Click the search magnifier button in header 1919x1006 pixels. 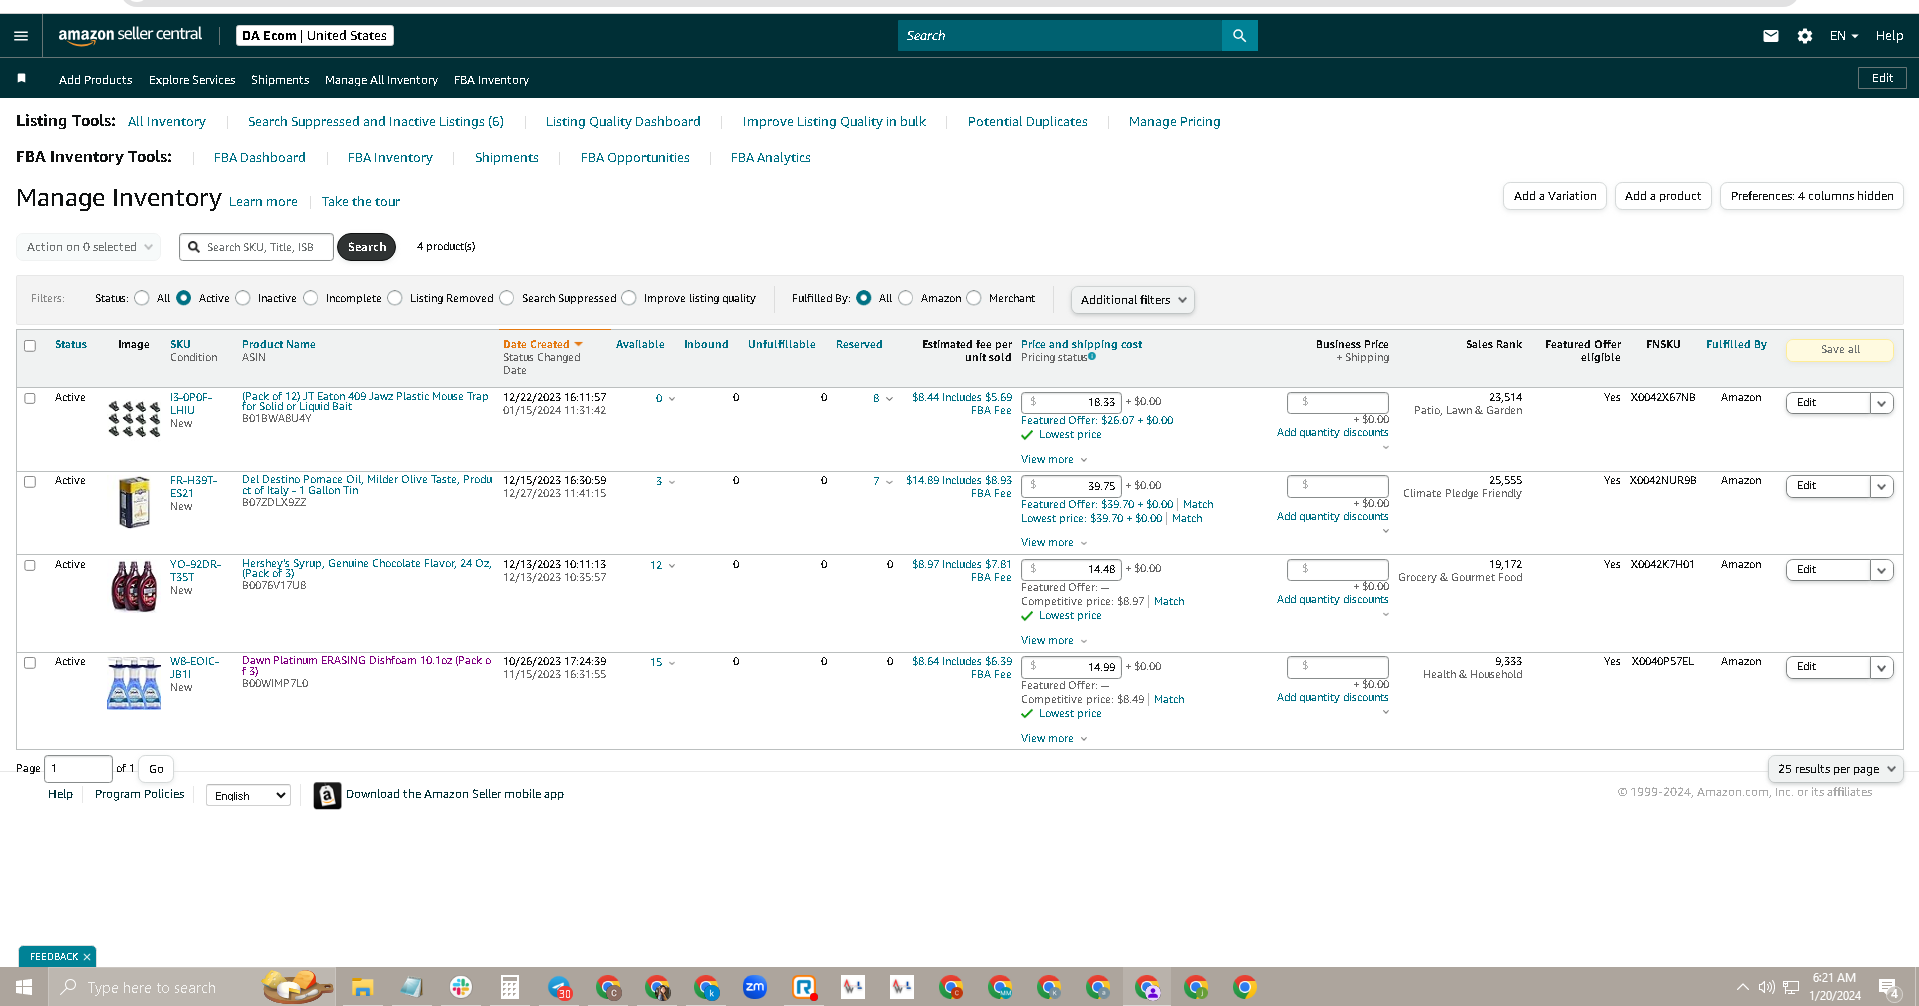tap(1239, 36)
